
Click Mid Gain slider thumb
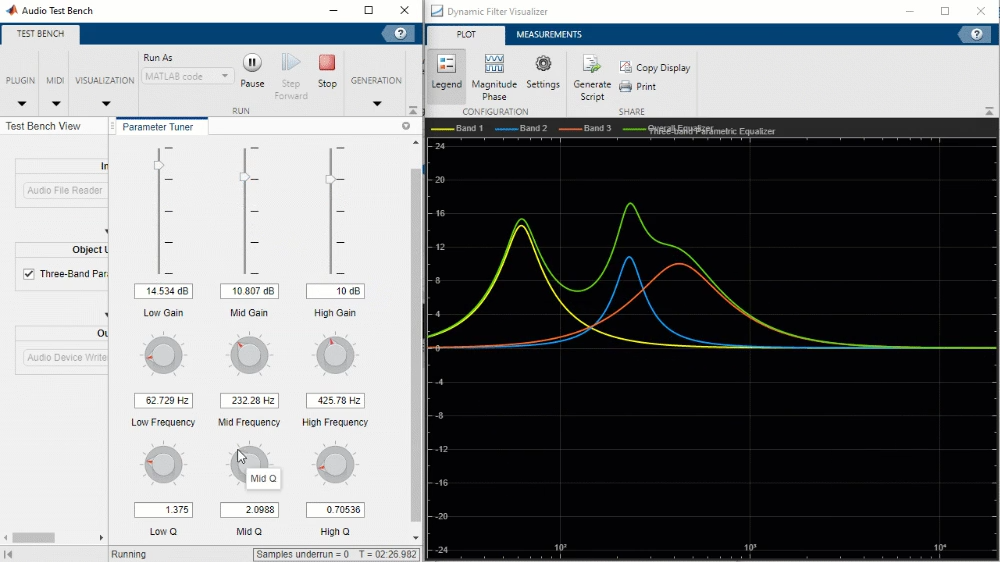pos(245,177)
